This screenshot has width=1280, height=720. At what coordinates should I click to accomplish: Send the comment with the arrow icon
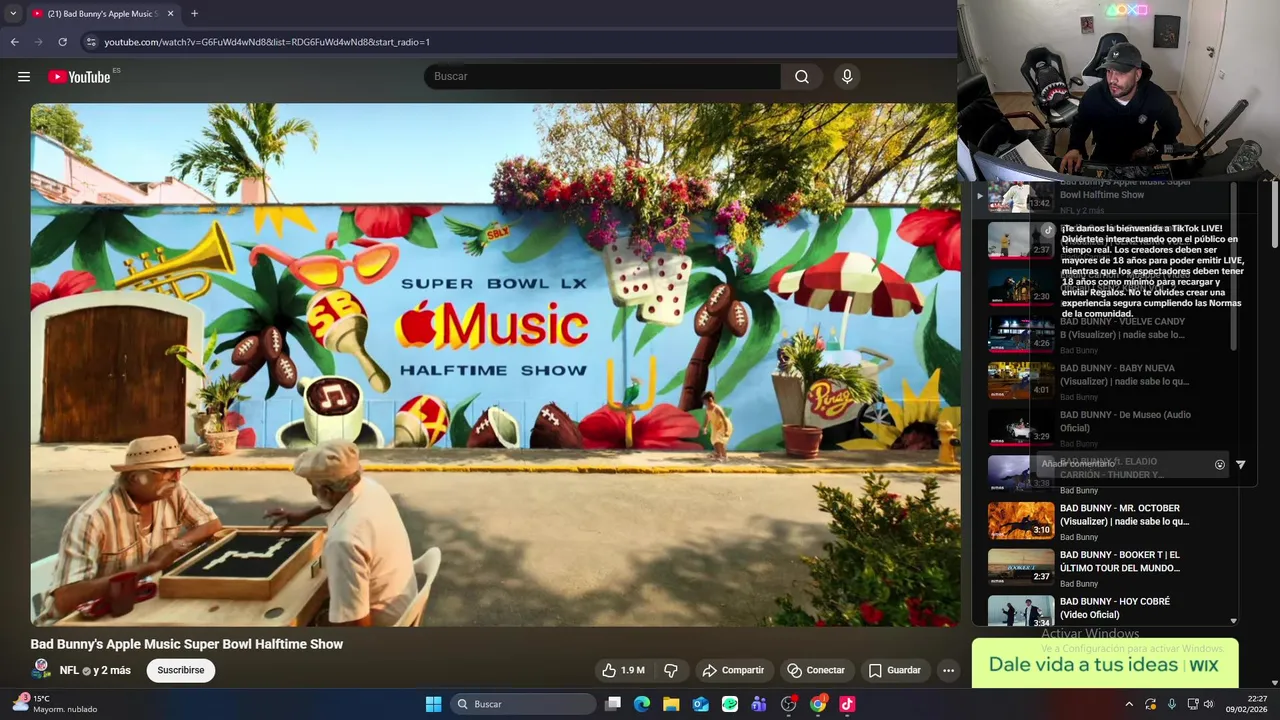click(1241, 464)
